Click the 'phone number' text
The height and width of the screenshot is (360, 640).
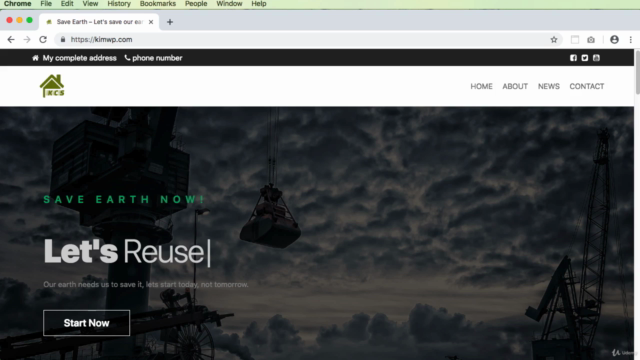157,58
